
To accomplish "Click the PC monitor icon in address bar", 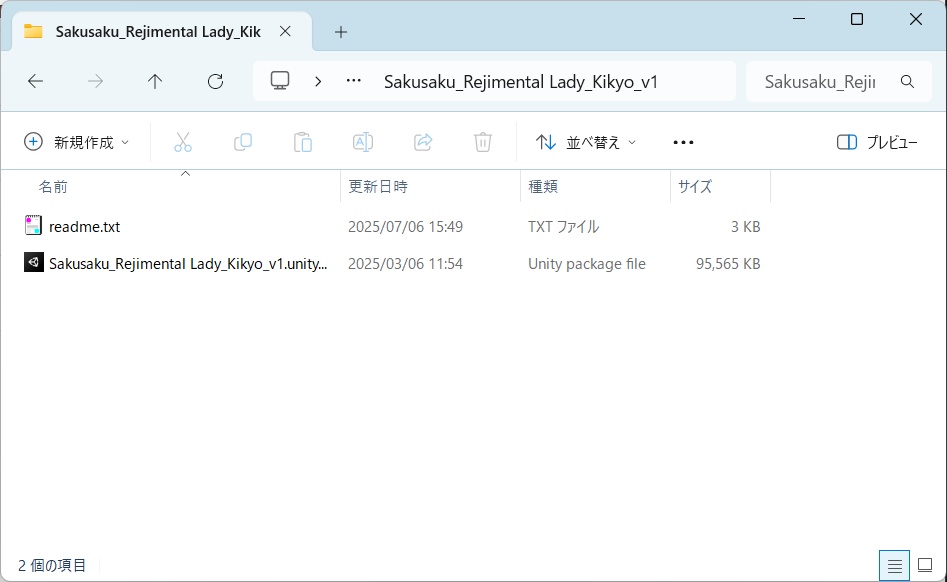I will 280,81.
